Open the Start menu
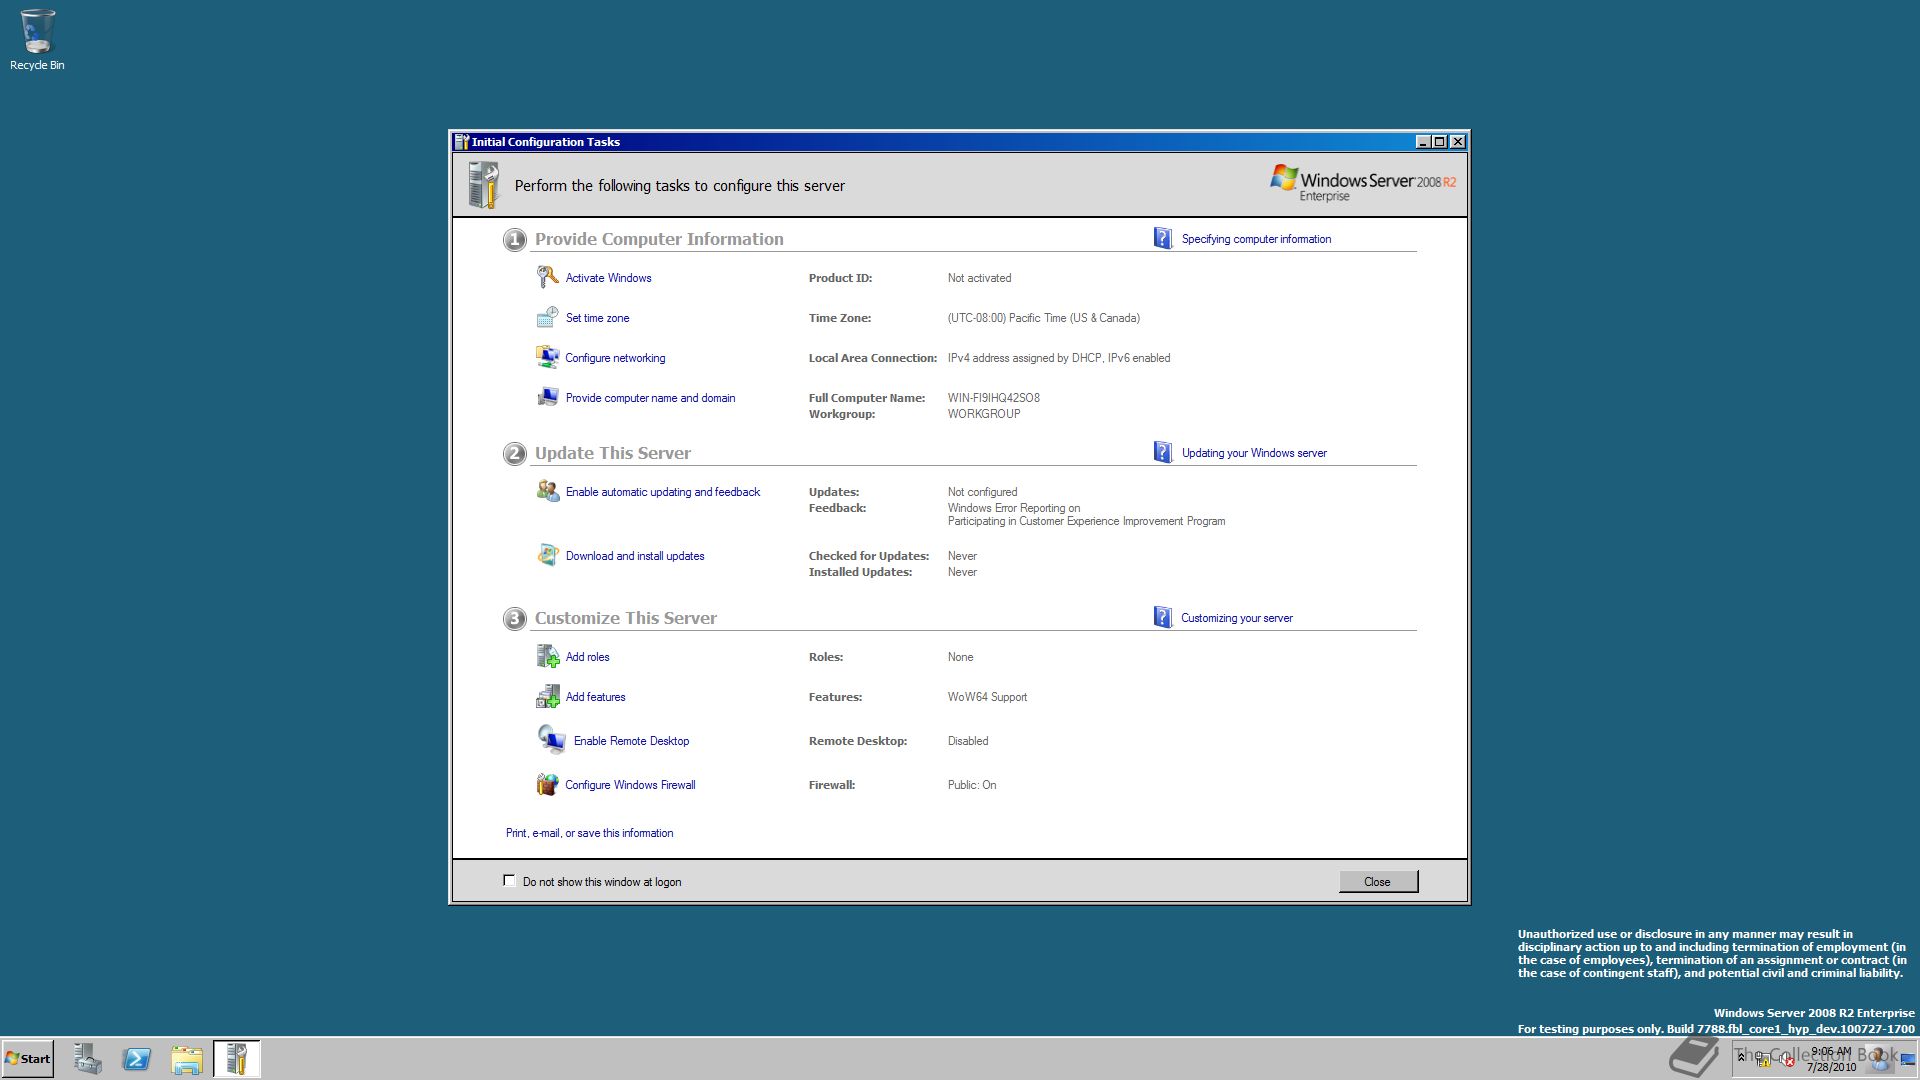This screenshot has height=1080, width=1920. click(x=28, y=1059)
